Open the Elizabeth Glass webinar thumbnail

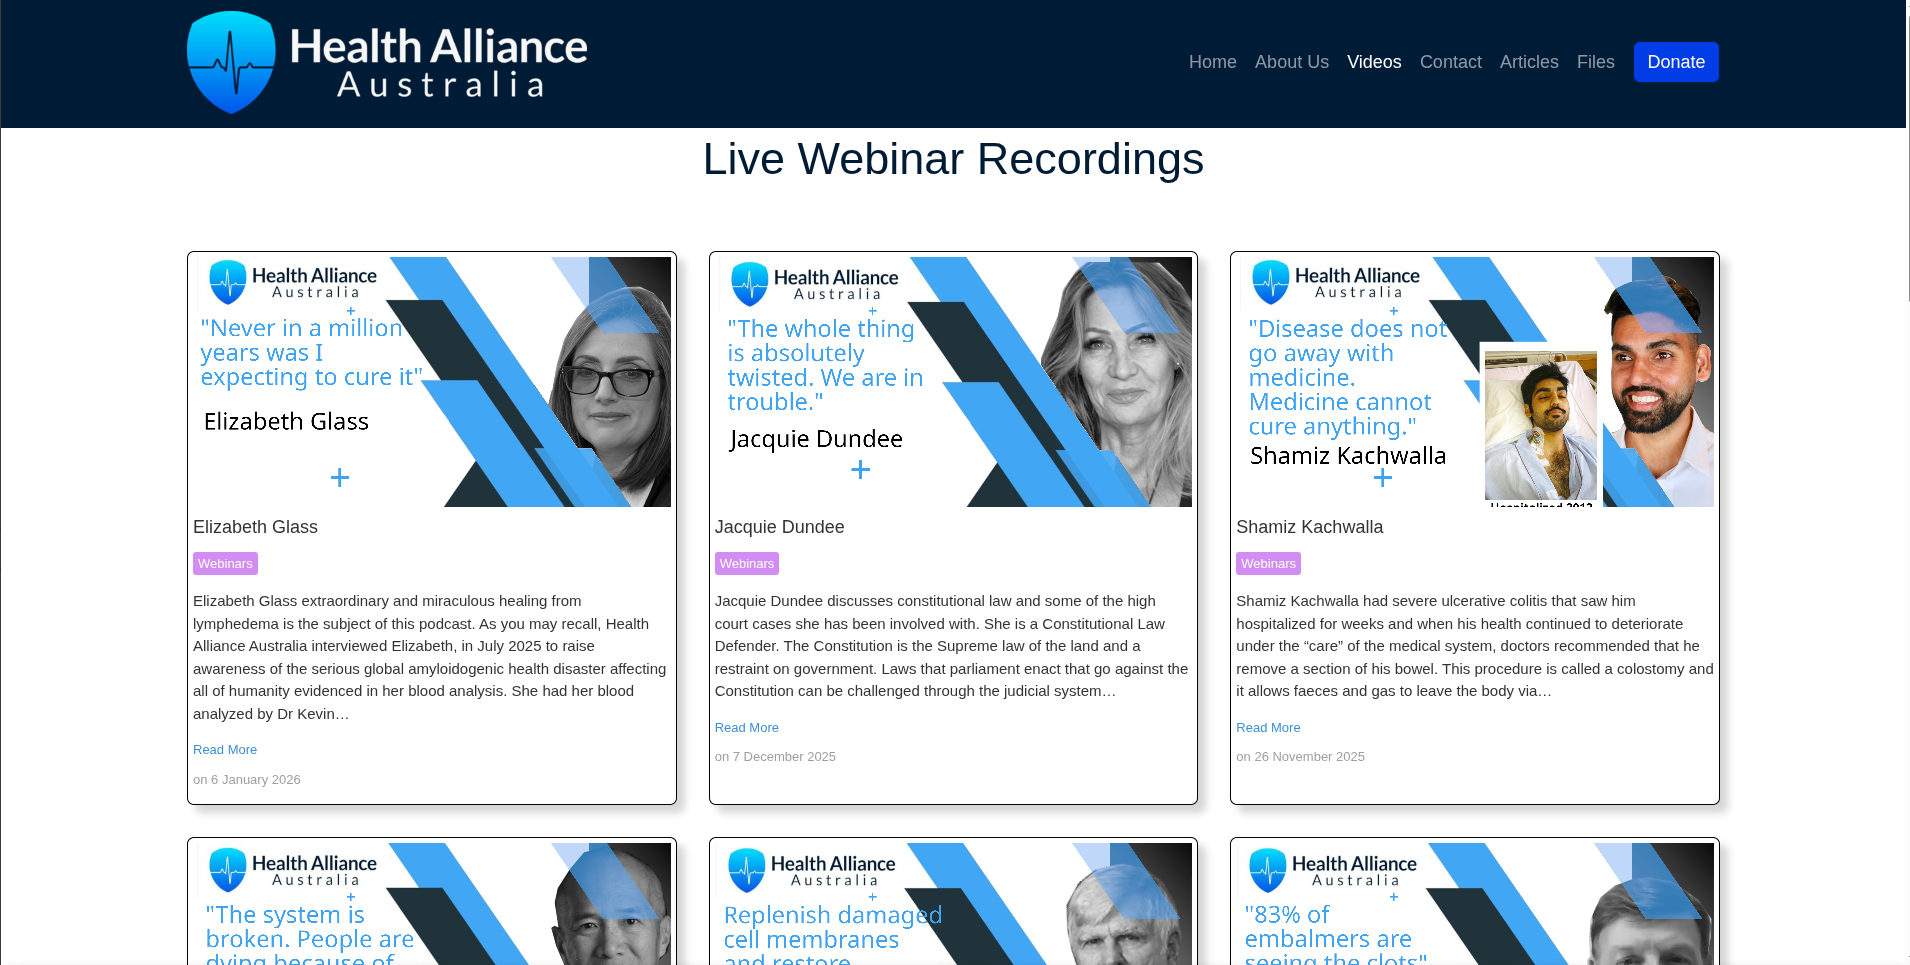pyautogui.click(x=432, y=382)
